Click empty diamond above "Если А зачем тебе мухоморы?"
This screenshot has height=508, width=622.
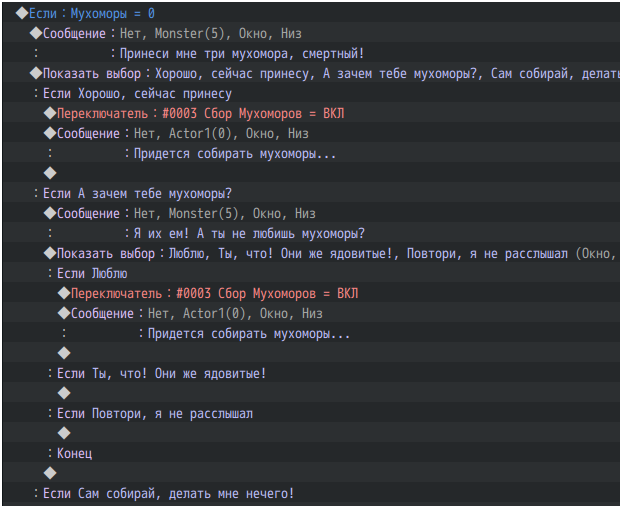[50, 173]
